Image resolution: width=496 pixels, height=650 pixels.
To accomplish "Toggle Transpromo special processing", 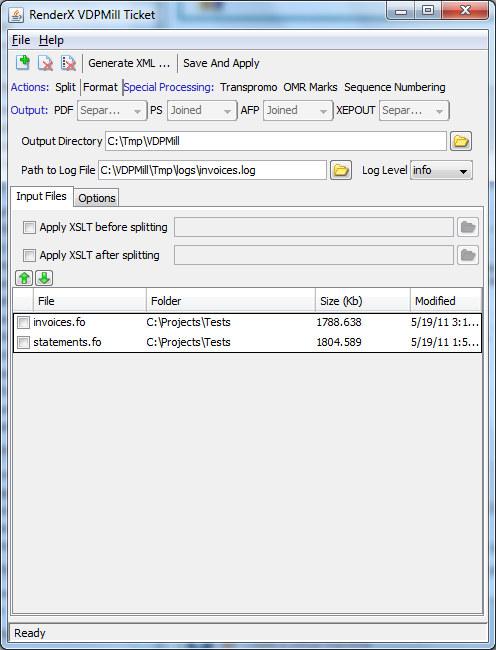I will point(249,87).
